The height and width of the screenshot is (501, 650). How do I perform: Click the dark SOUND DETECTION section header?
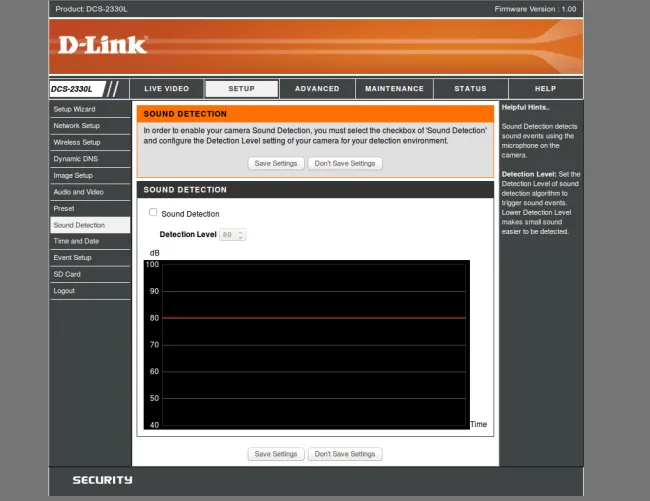click(x=315, y=190)
